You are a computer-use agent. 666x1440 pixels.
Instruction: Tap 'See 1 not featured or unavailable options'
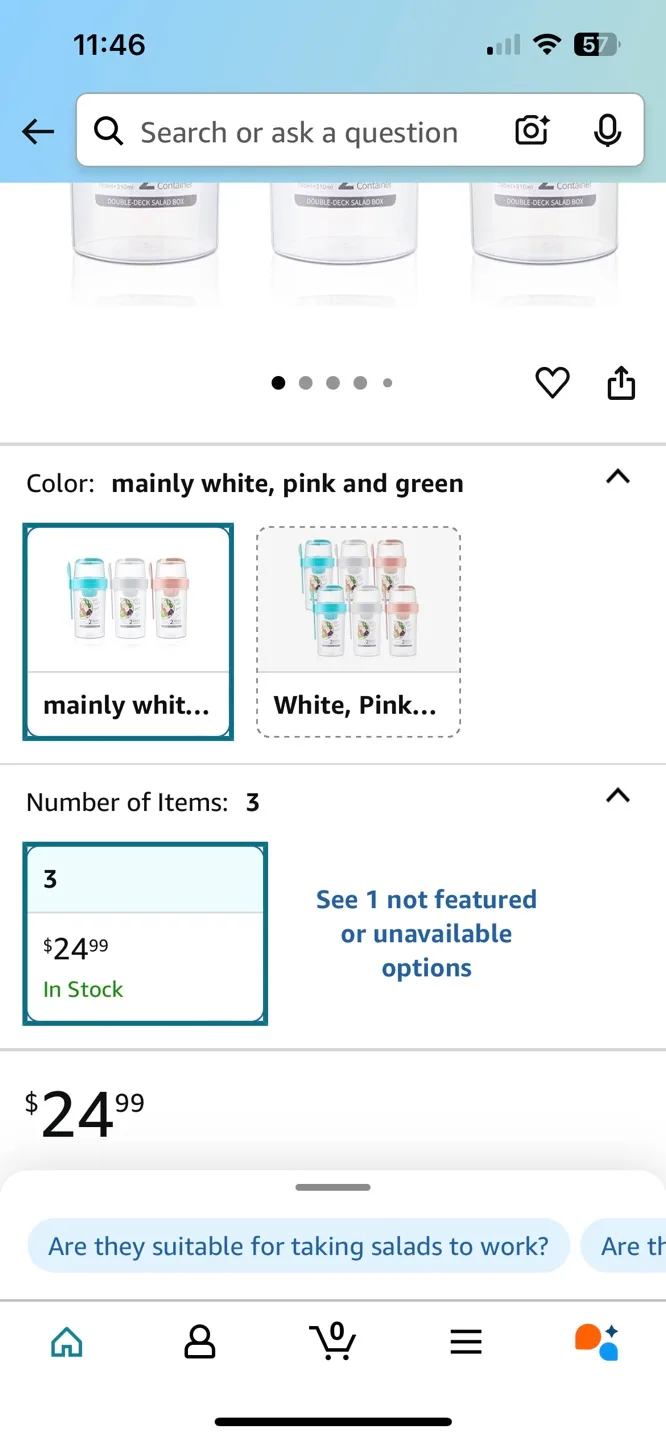tap(426, 933)
